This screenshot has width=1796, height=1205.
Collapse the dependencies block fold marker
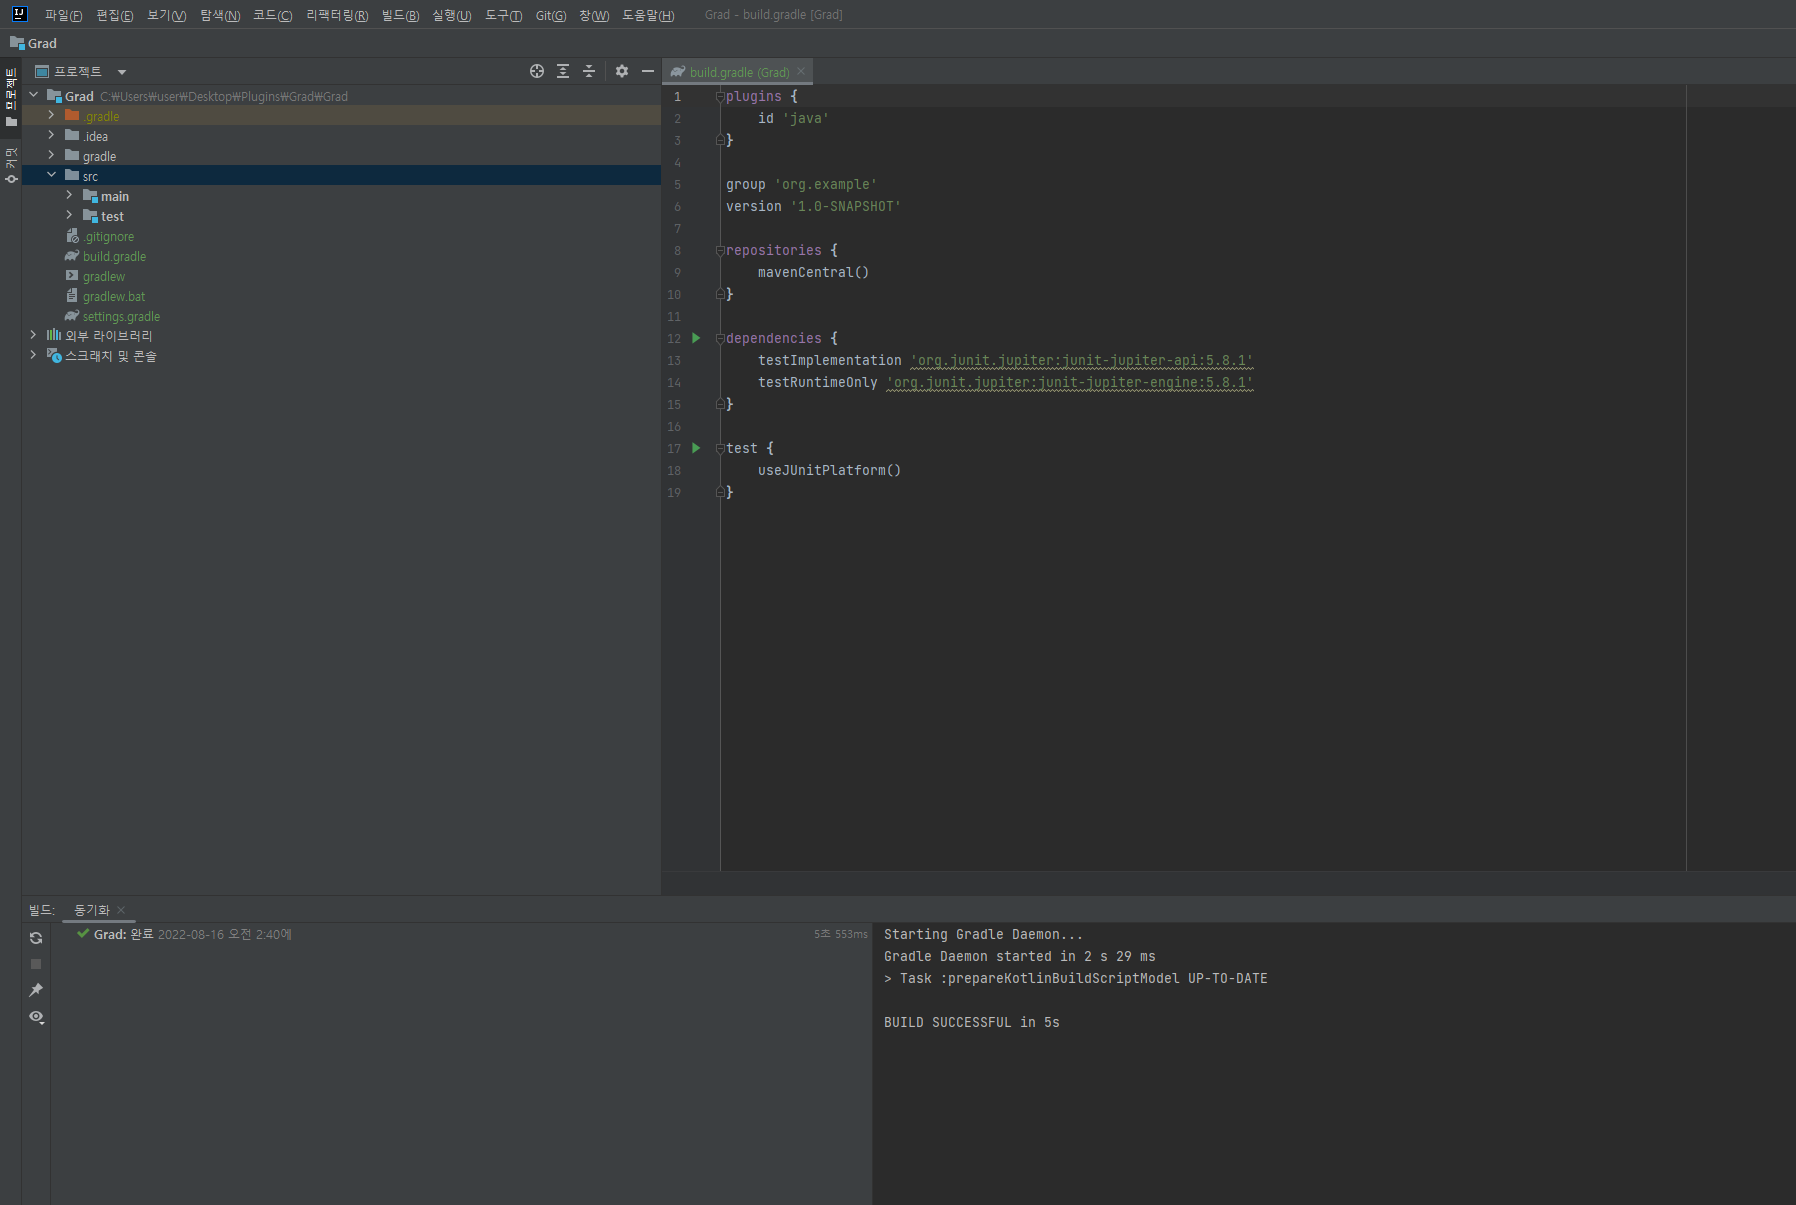click(x=720, y=338)
